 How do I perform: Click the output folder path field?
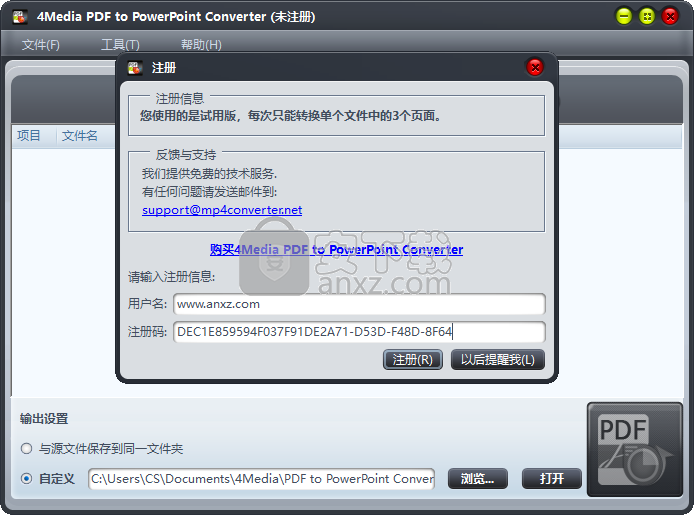262,479
